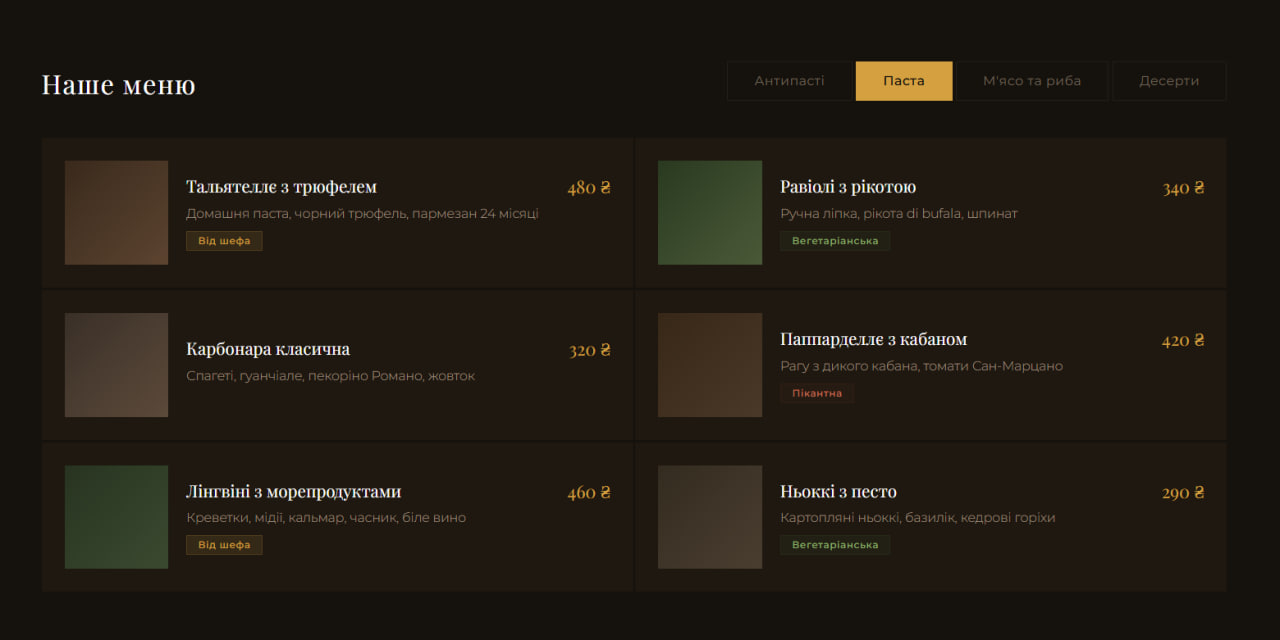Click the Карбонара класична dish title
The width and height of the screenshot is (1280, 640).
pyautogui.click(x=268, y=349)
